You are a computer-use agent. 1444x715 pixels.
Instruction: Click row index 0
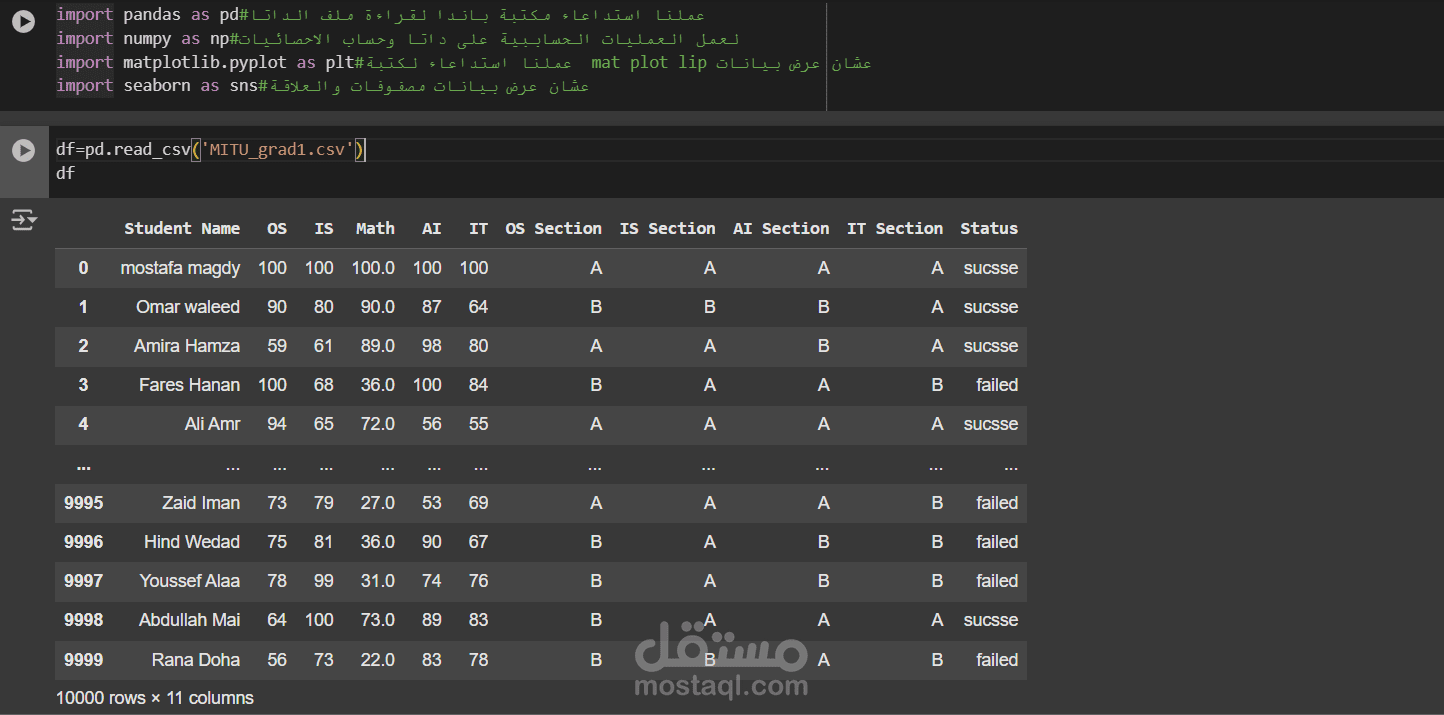(83, 268)
